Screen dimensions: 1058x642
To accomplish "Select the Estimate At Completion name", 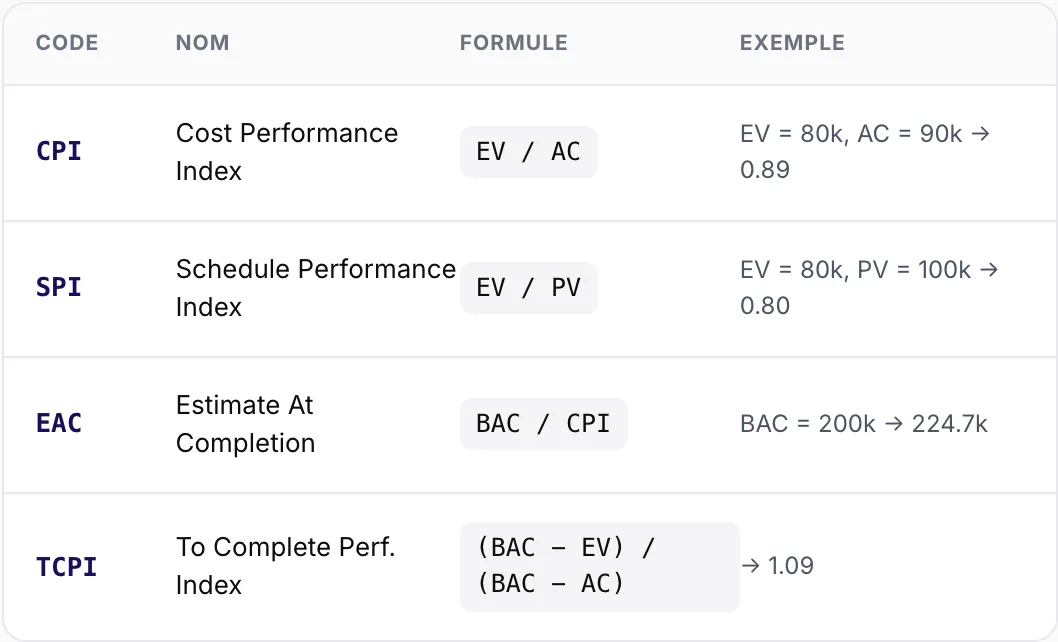I will tap(246, 424).
